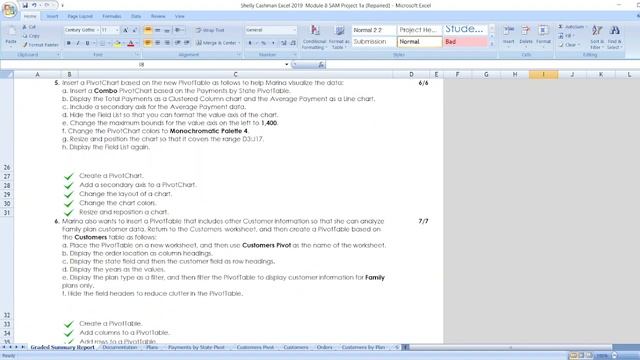Activate Format Painter
Image resolution: width=640 pixels, height=360 pixels.
40,45
